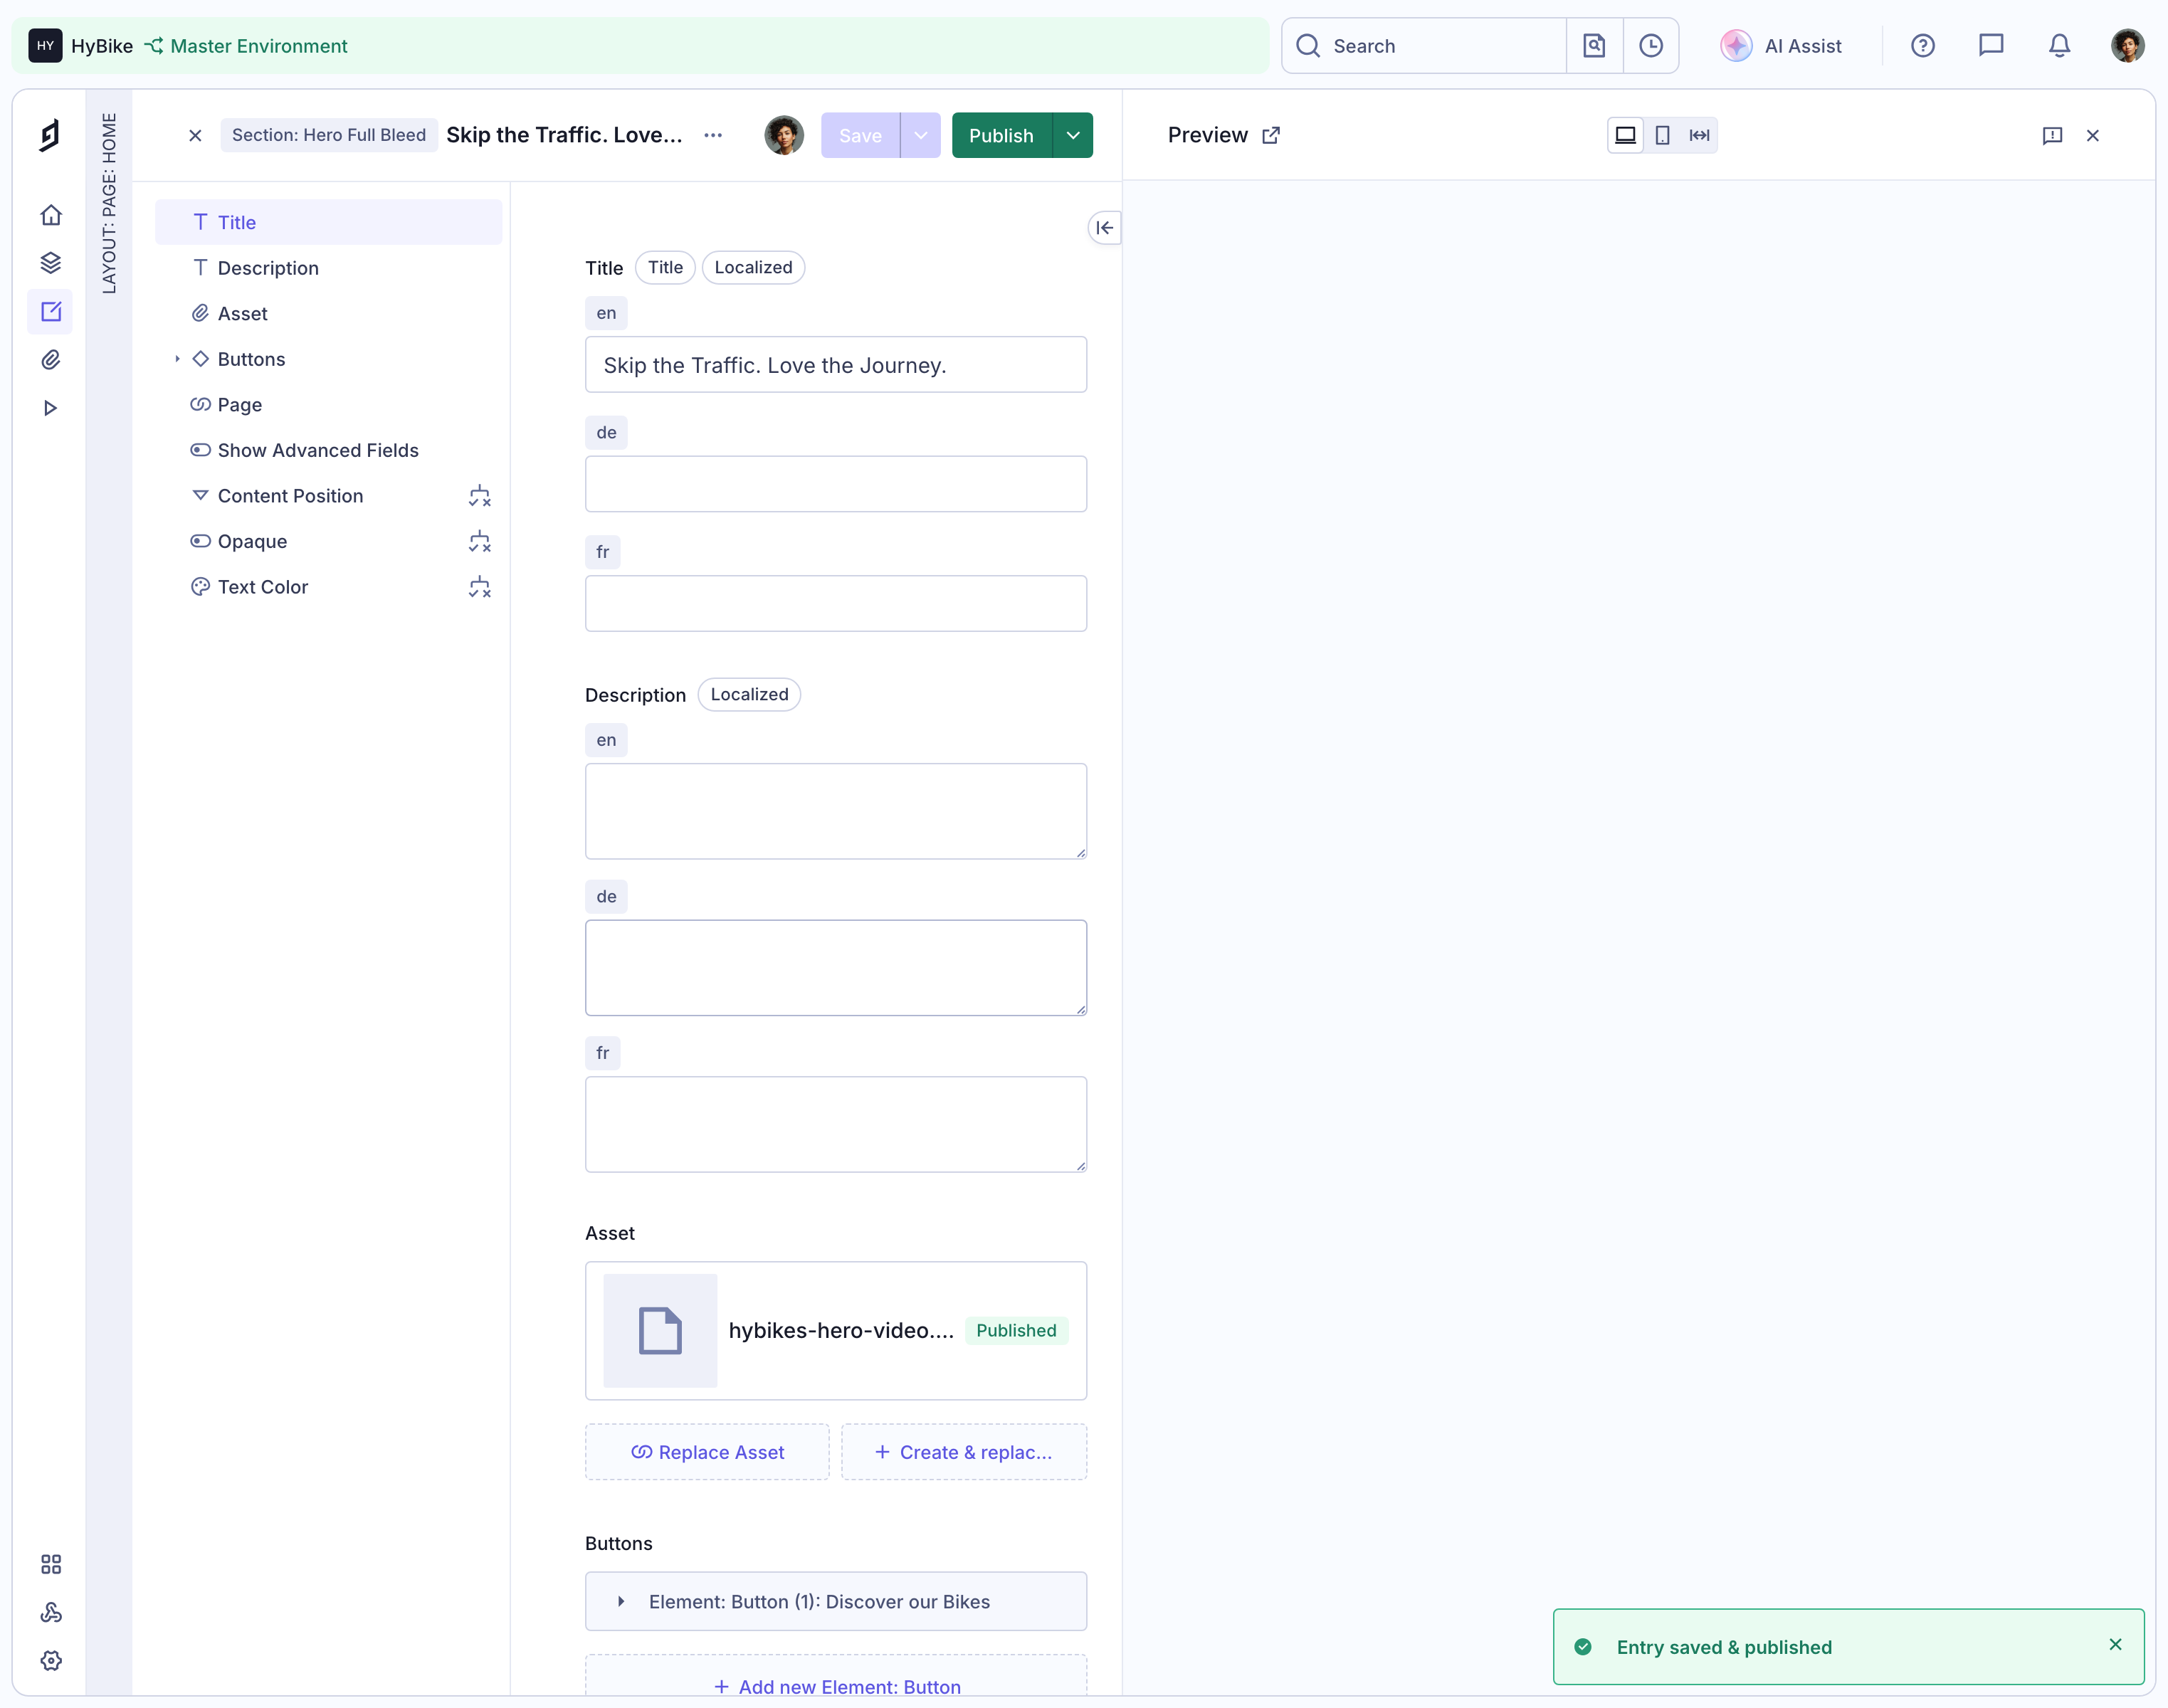Open Preview in a new tab icon
This screenshot has height=1708, width=2168.
point(1271,136)
